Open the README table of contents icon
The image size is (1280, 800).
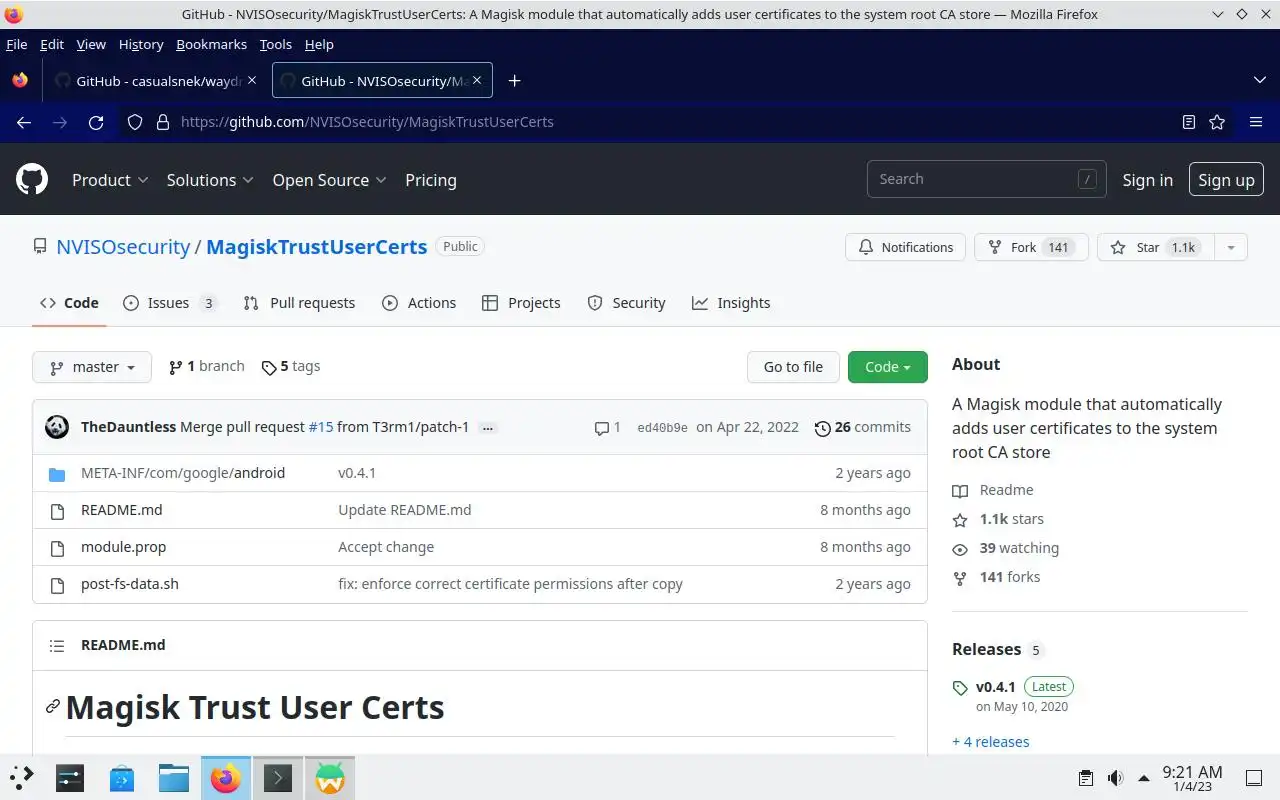57,646
